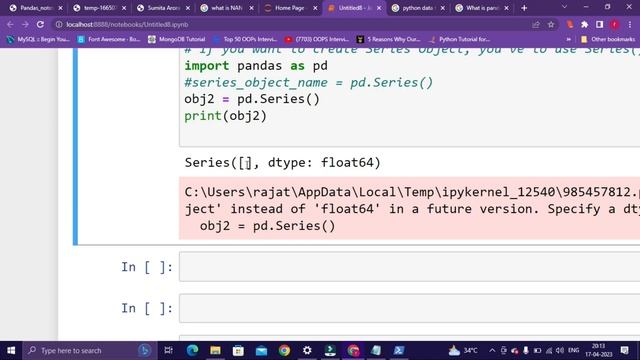Open File Explorer from taskbar

(x=216, y=350)
